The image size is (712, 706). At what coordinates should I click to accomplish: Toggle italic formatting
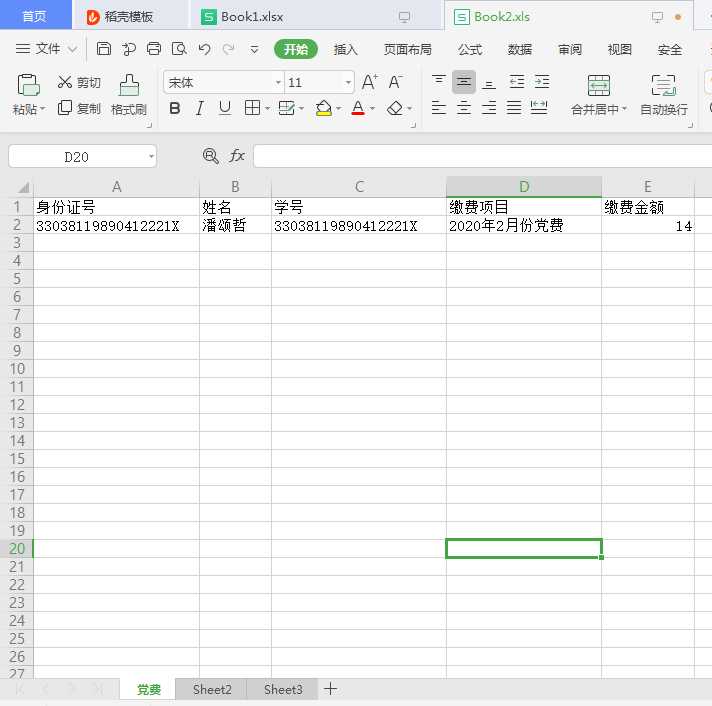[199, 109]
